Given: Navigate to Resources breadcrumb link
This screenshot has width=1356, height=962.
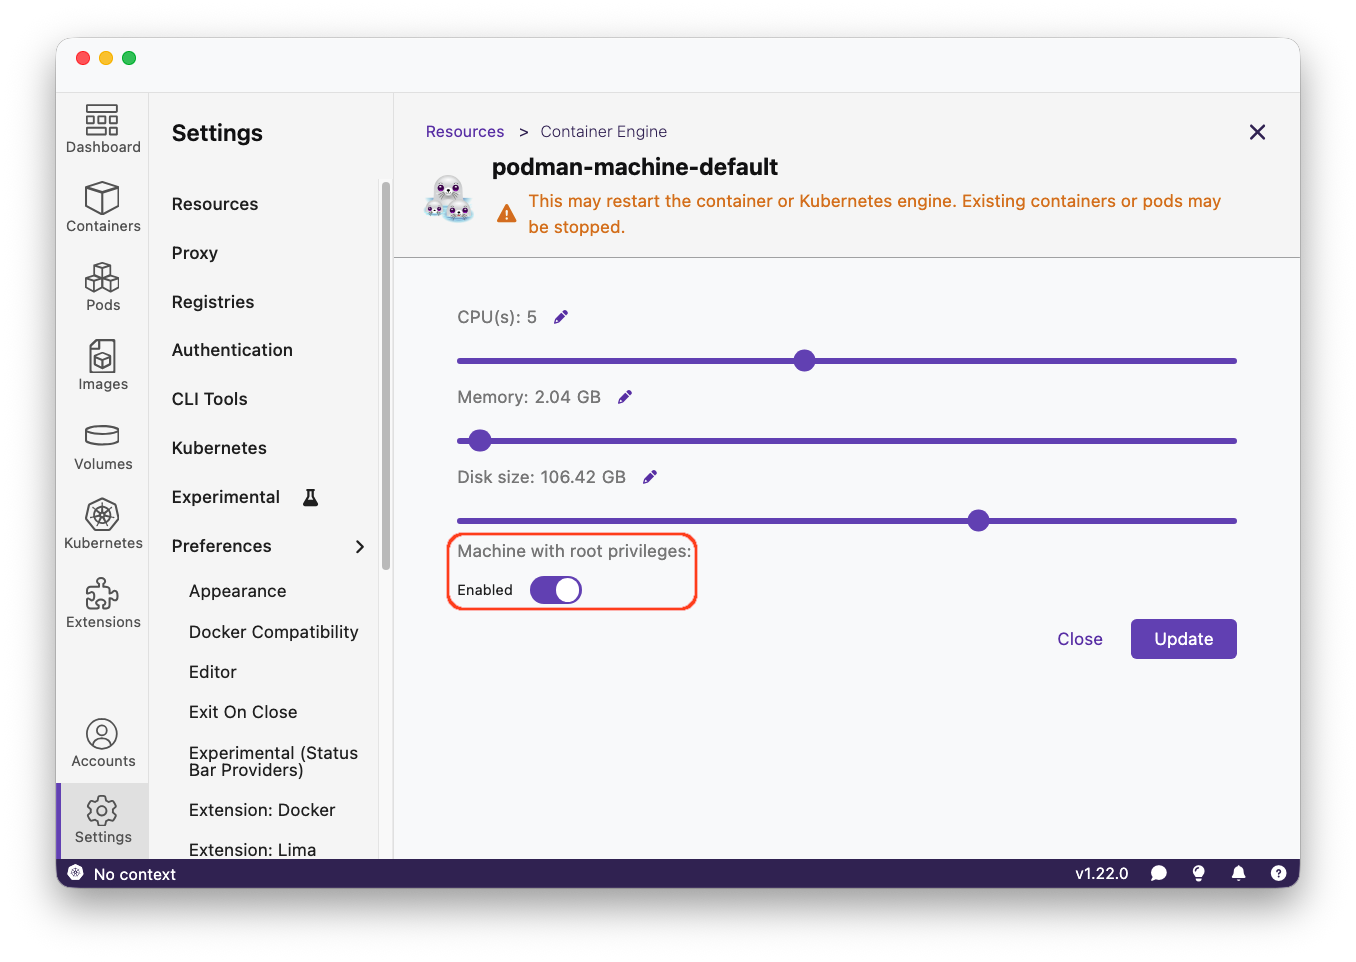Looking at the screenshot, I should tap(465, 132).
